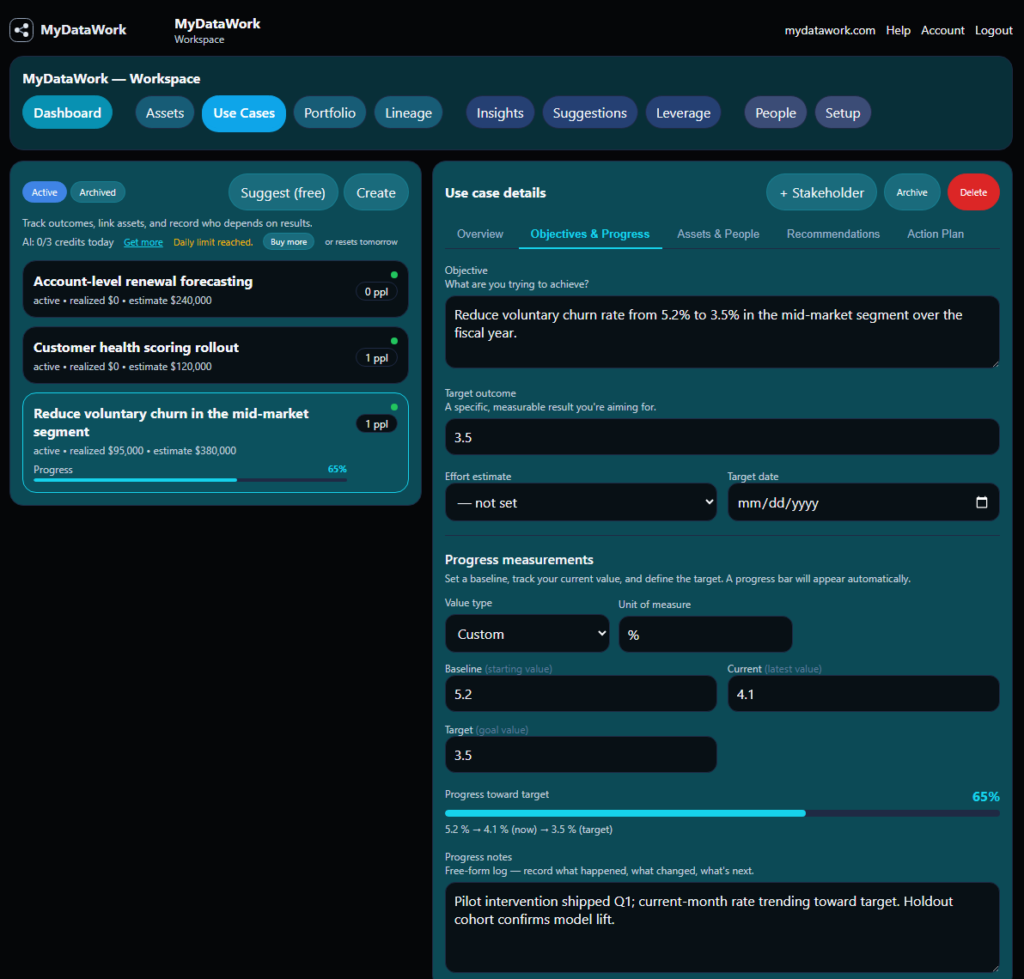Click the Current latest value field
Viewport: 1024px width, 979px height.
[863, 694]
